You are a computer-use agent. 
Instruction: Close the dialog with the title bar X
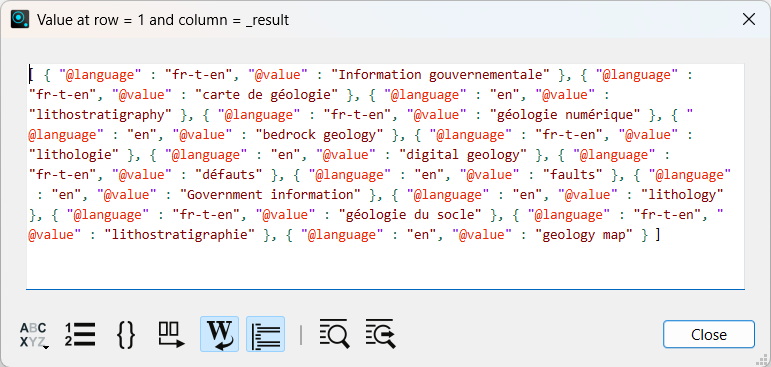coord(748,20)
